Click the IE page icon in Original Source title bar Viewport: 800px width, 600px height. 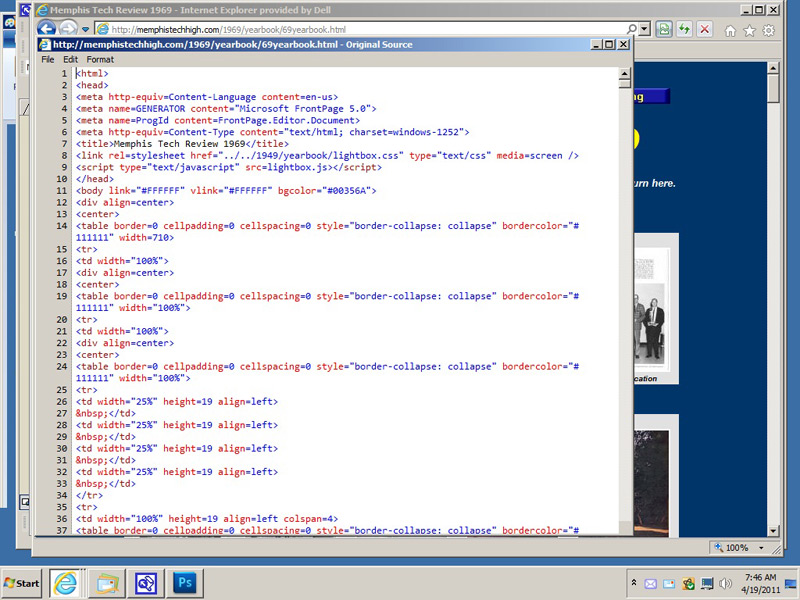(x=45, y=44)
